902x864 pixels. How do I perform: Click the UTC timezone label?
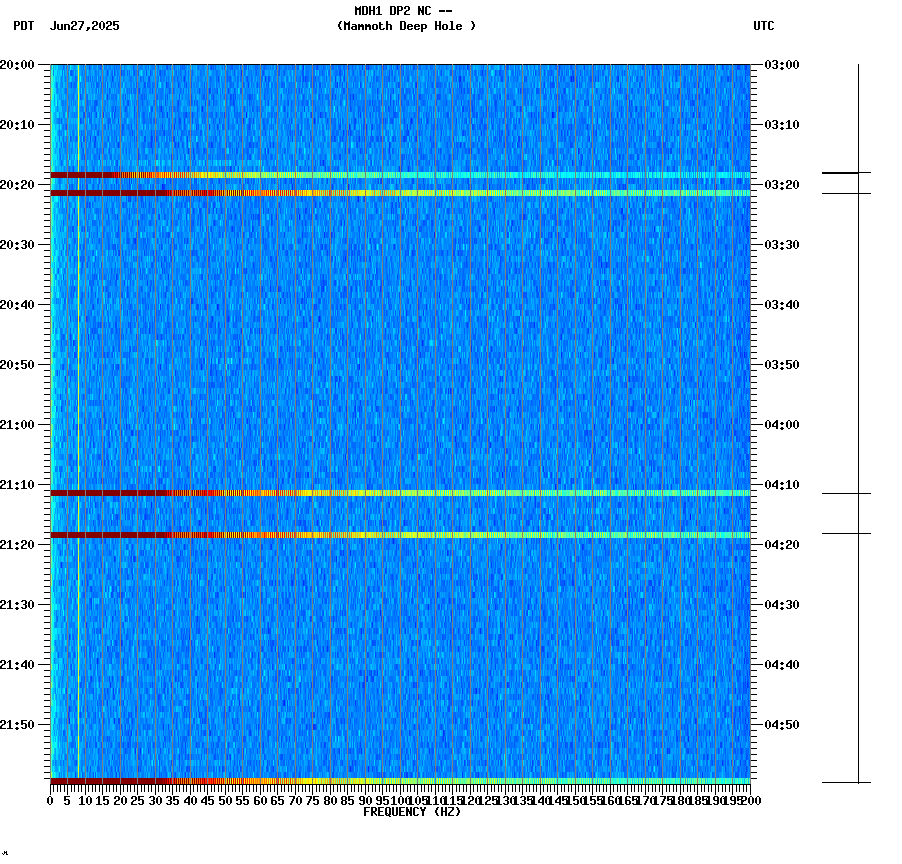[765, 27]
